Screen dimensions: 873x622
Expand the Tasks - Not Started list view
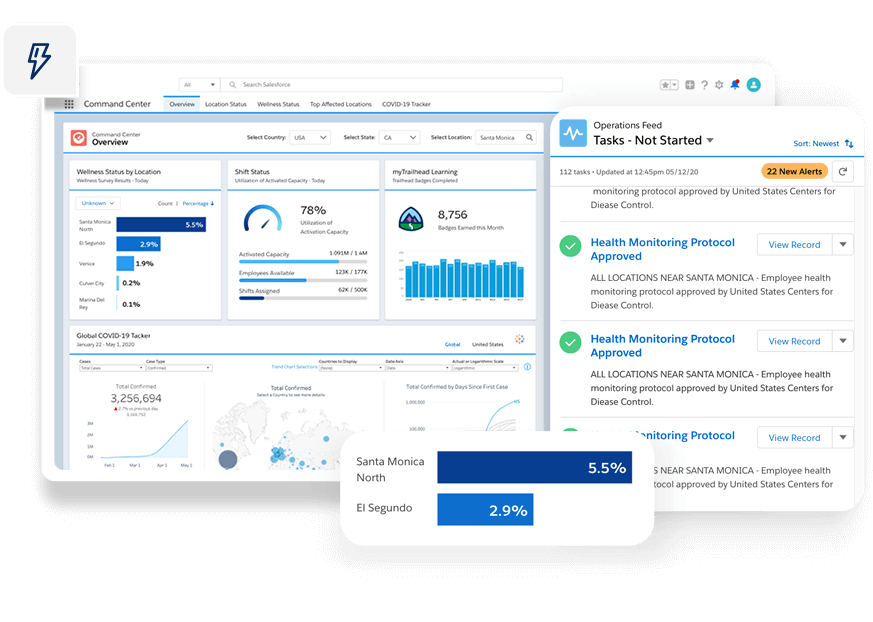(x=710, y=140)
